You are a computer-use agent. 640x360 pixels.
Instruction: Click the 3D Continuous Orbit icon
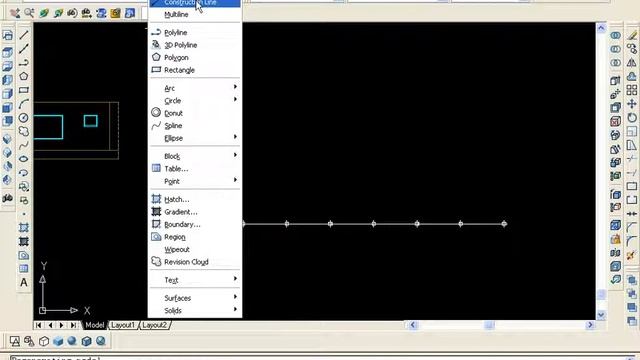click(x=58, y=13)
